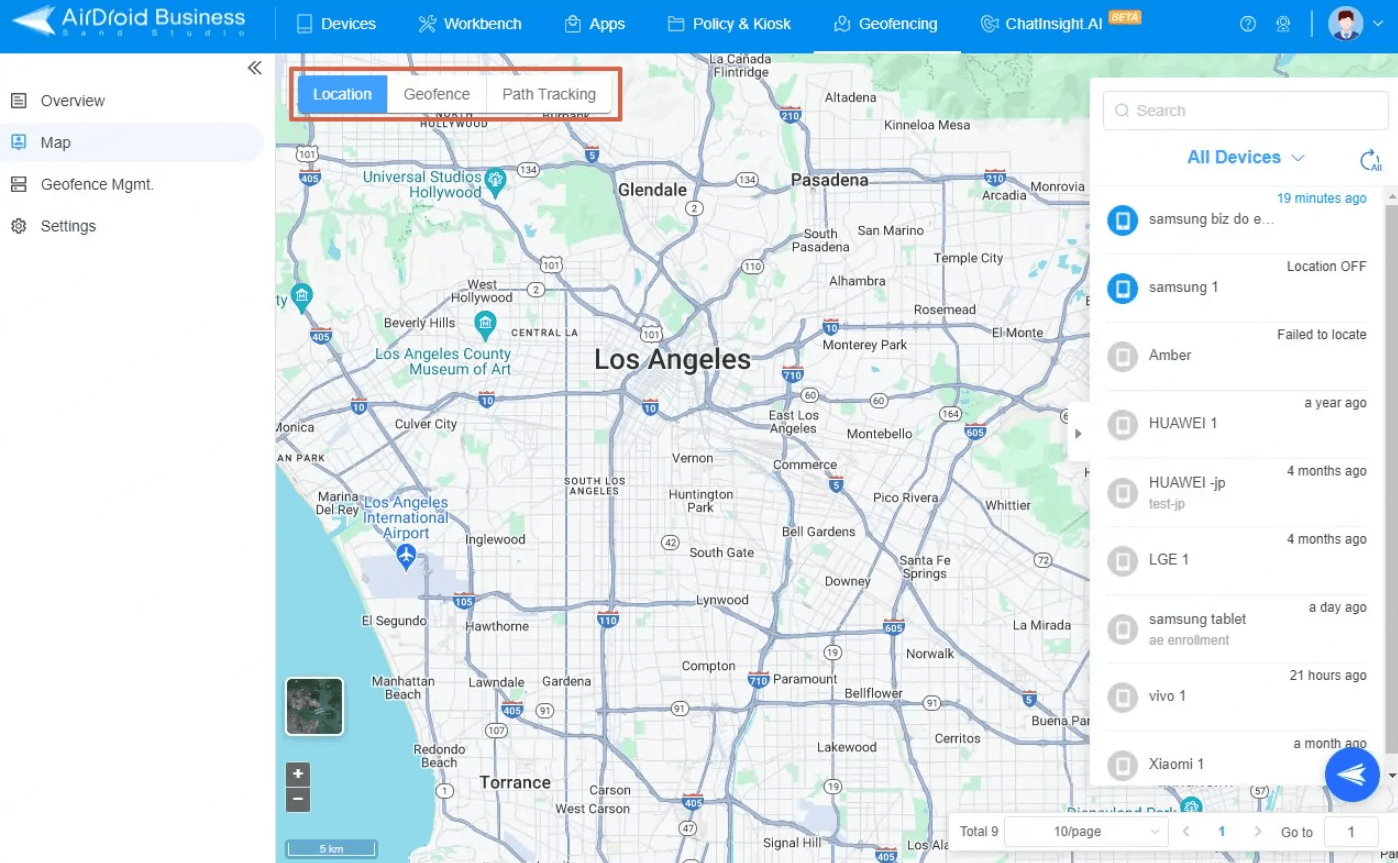
Task: Open satellite view via map thumbnail
Action: [x=314, y=706]
